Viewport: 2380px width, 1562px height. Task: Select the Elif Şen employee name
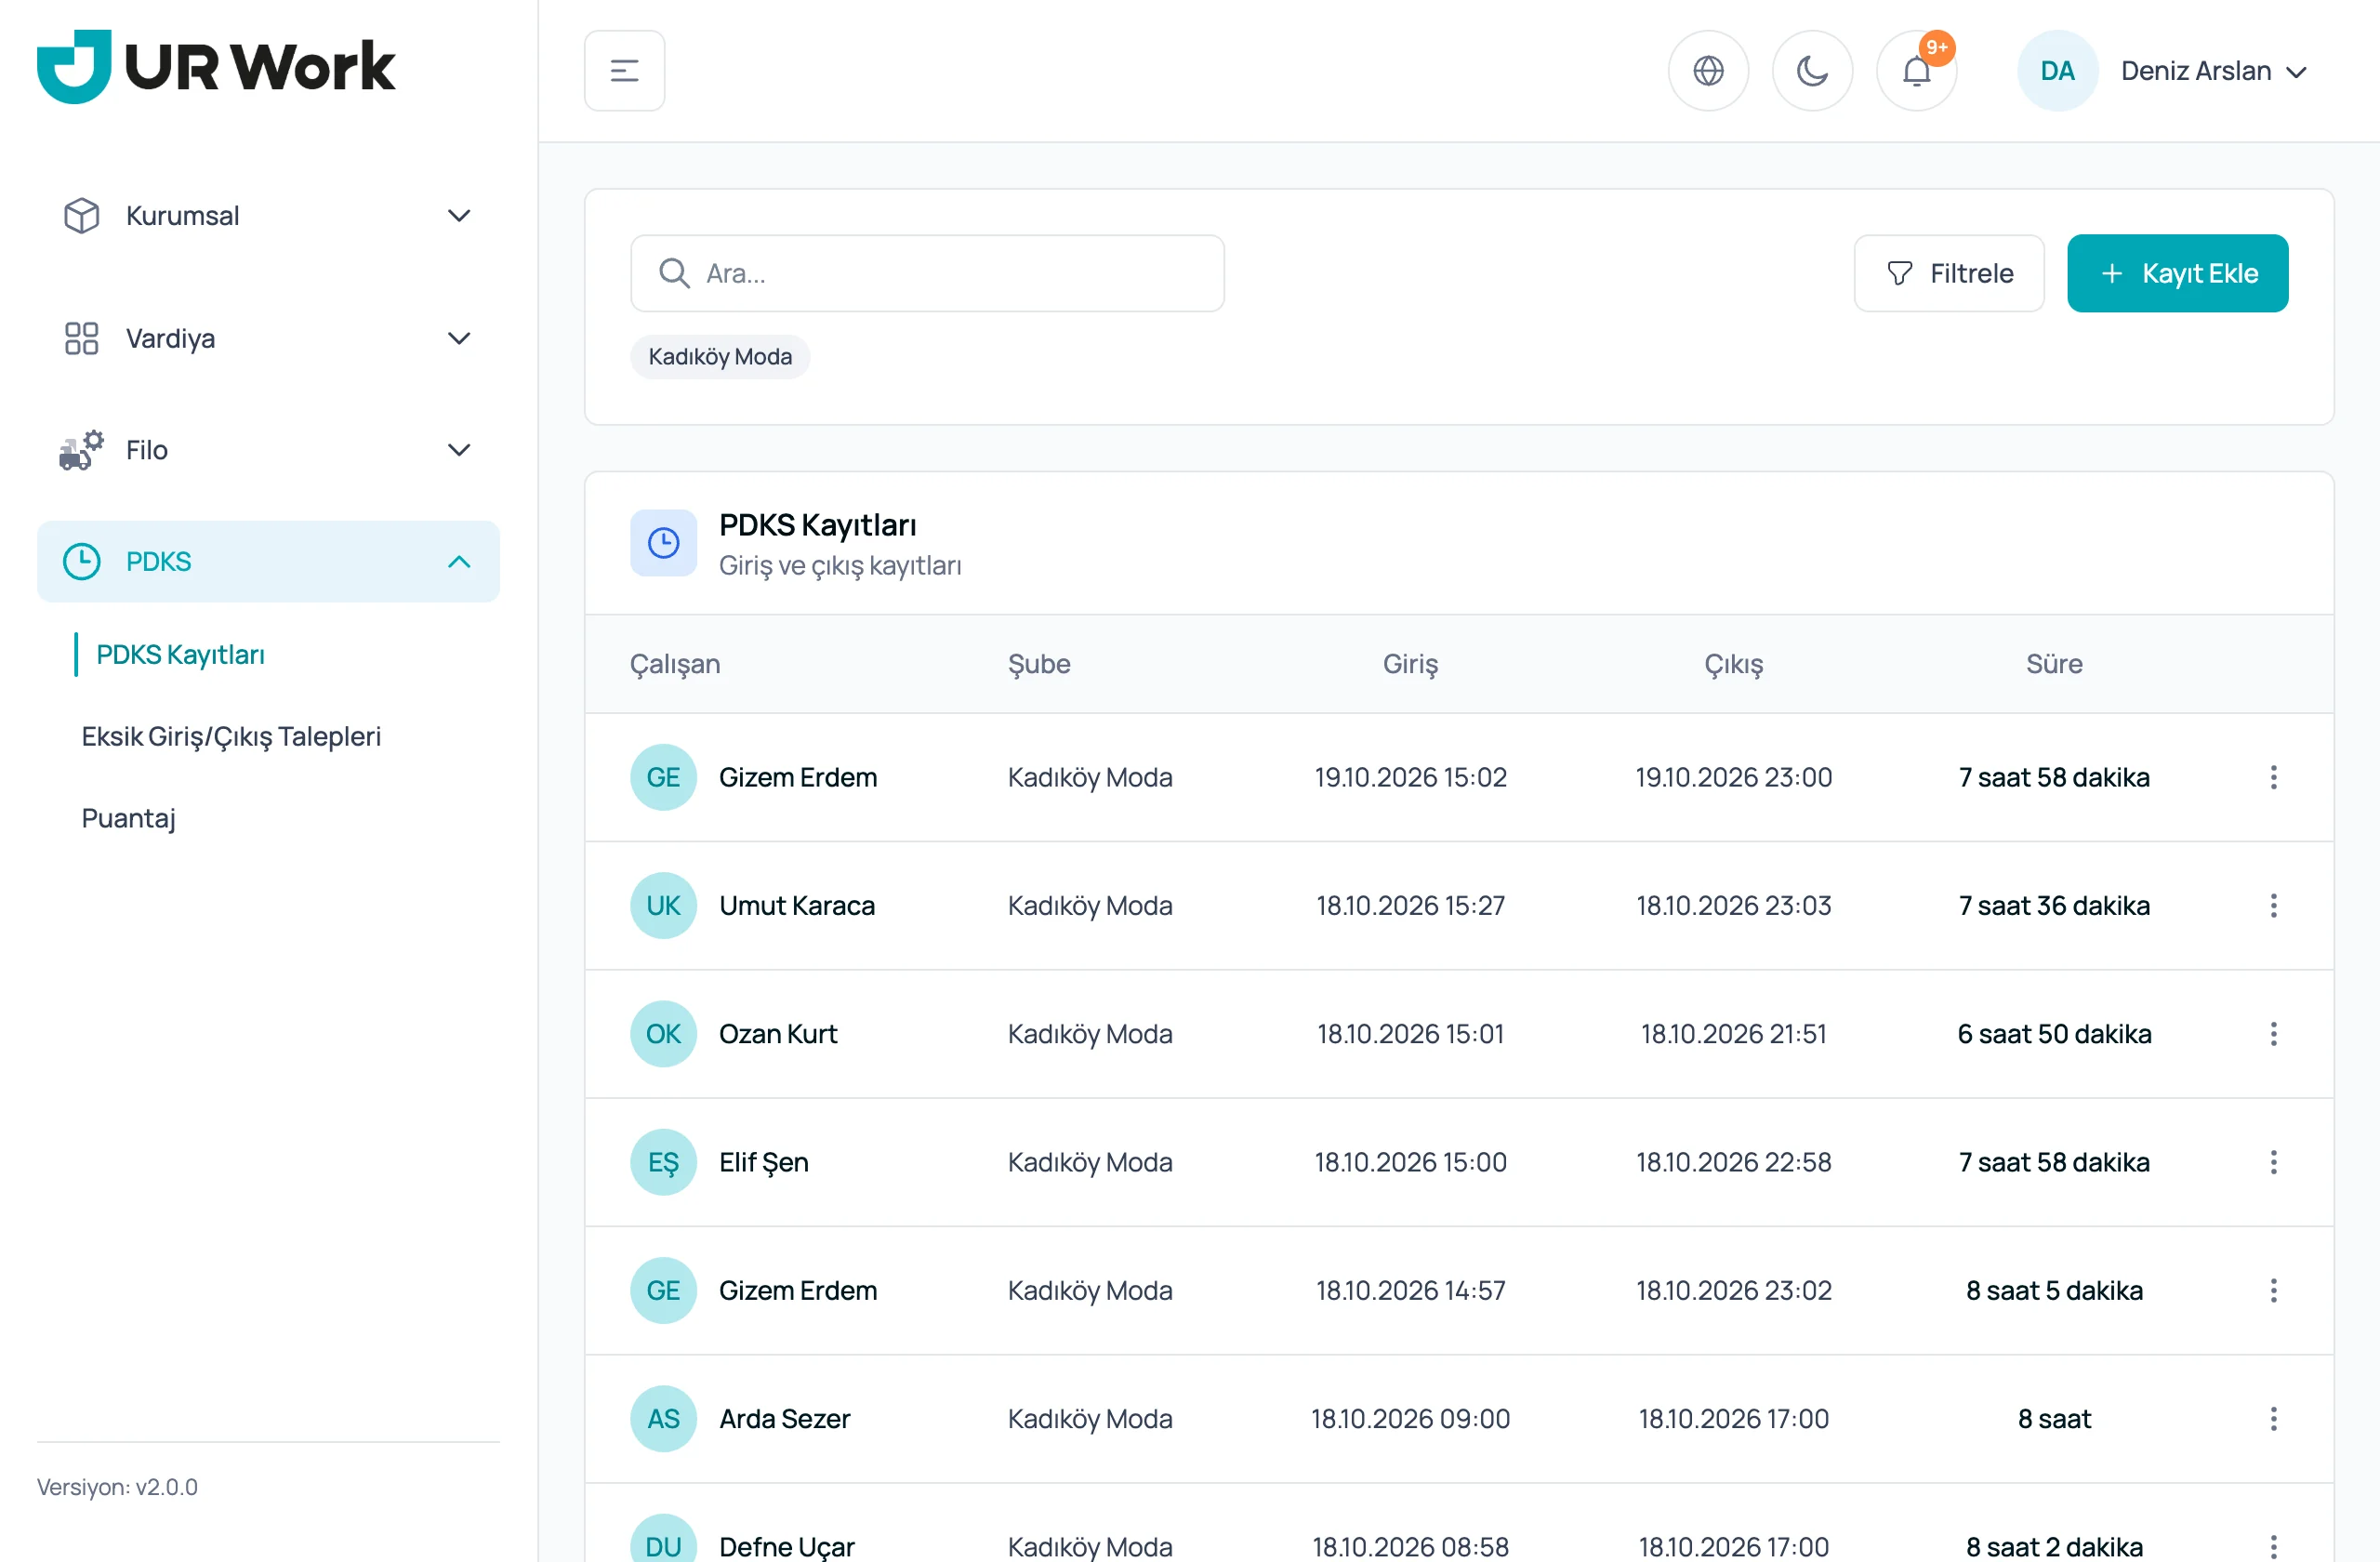pyautogui.click(x=764, y=1162)
